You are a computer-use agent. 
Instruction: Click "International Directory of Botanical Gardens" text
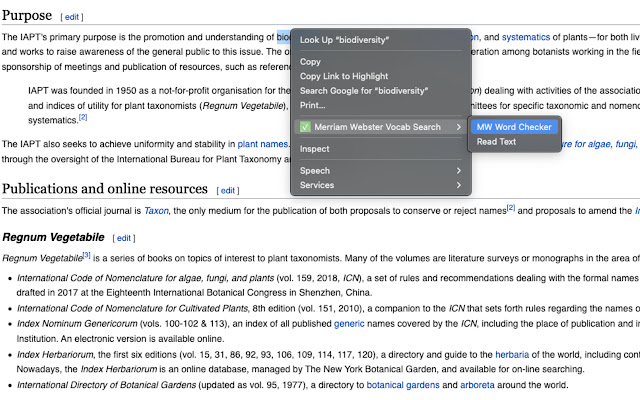tap(107, 385)
